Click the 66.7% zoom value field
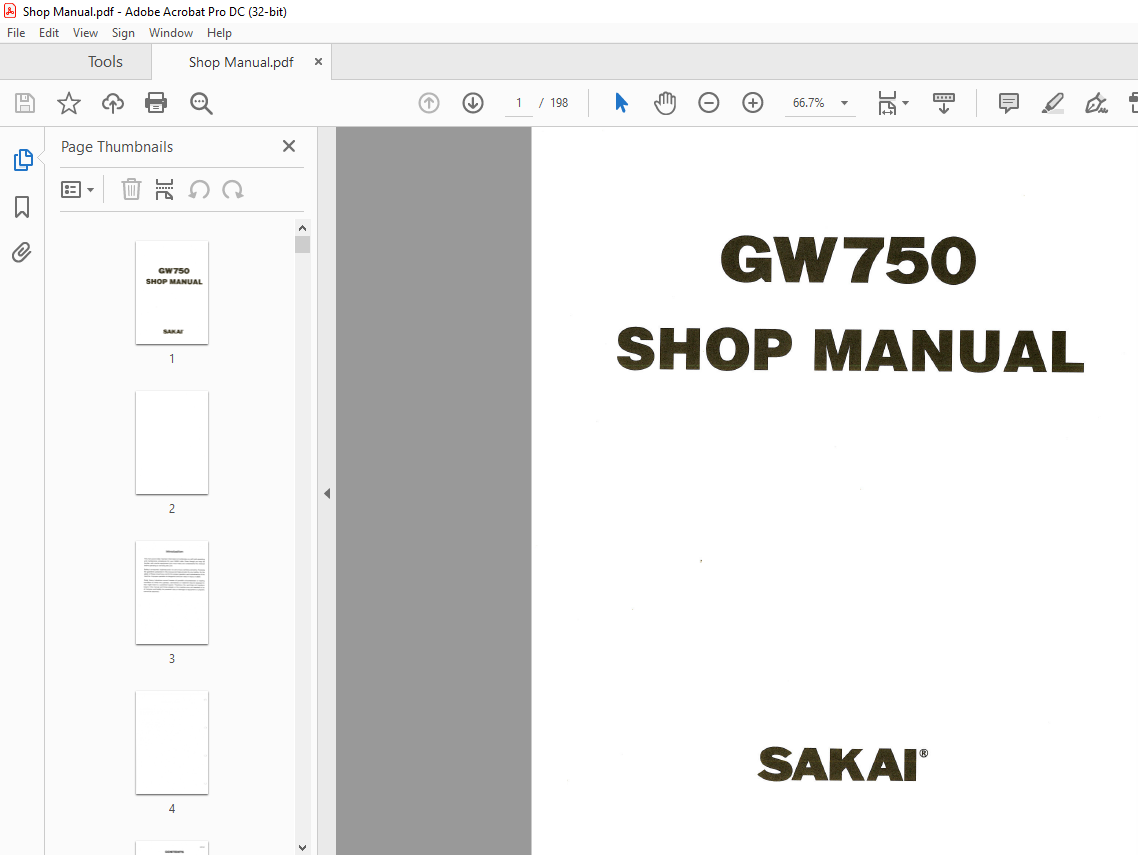1138x855 pixels. [x=809, y=103]
